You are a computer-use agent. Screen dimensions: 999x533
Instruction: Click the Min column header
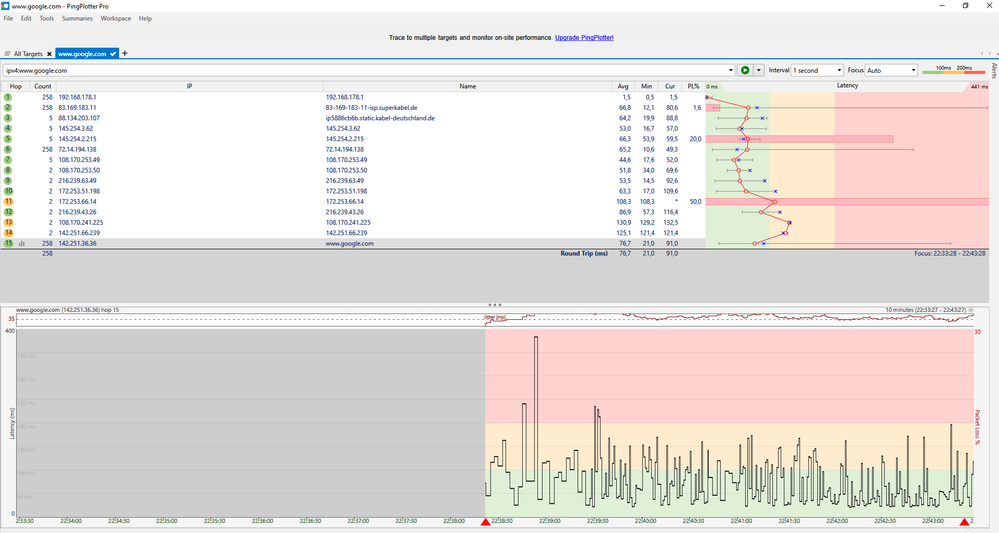tap(646, 86)
